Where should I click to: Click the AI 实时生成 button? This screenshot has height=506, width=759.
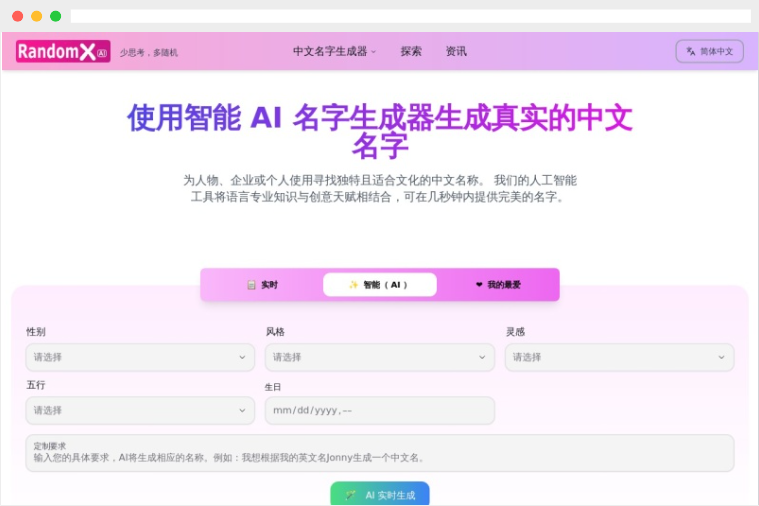(x=380, y=494)
